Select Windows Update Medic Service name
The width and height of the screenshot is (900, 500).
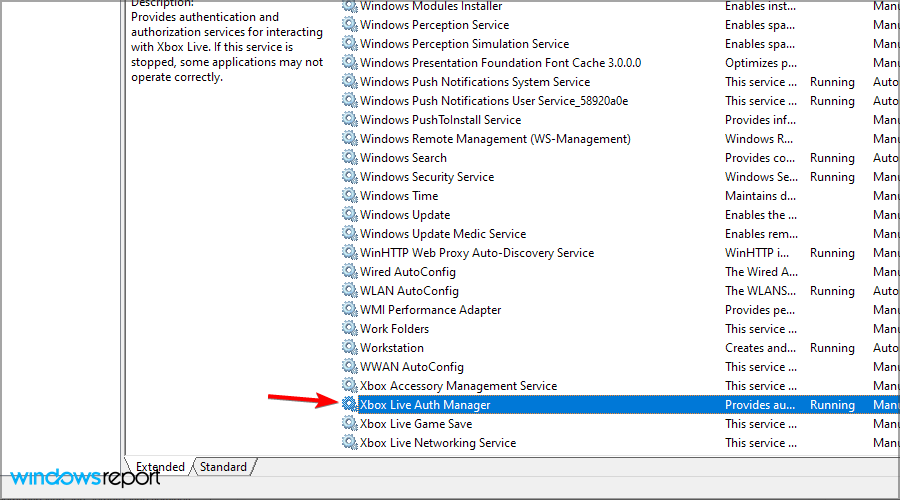coord(443,234)
